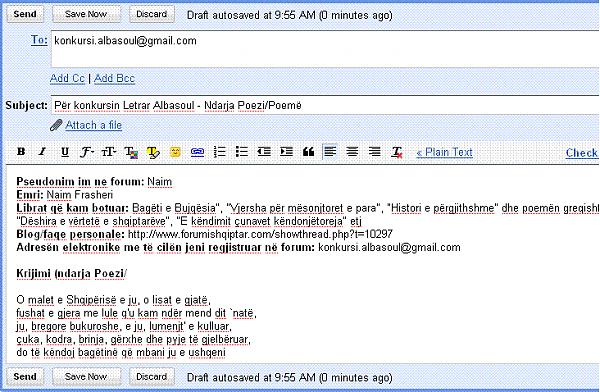Open the Check spelling link
The width and height of the screenshot is (600, 392).
(x=582, y=153)
